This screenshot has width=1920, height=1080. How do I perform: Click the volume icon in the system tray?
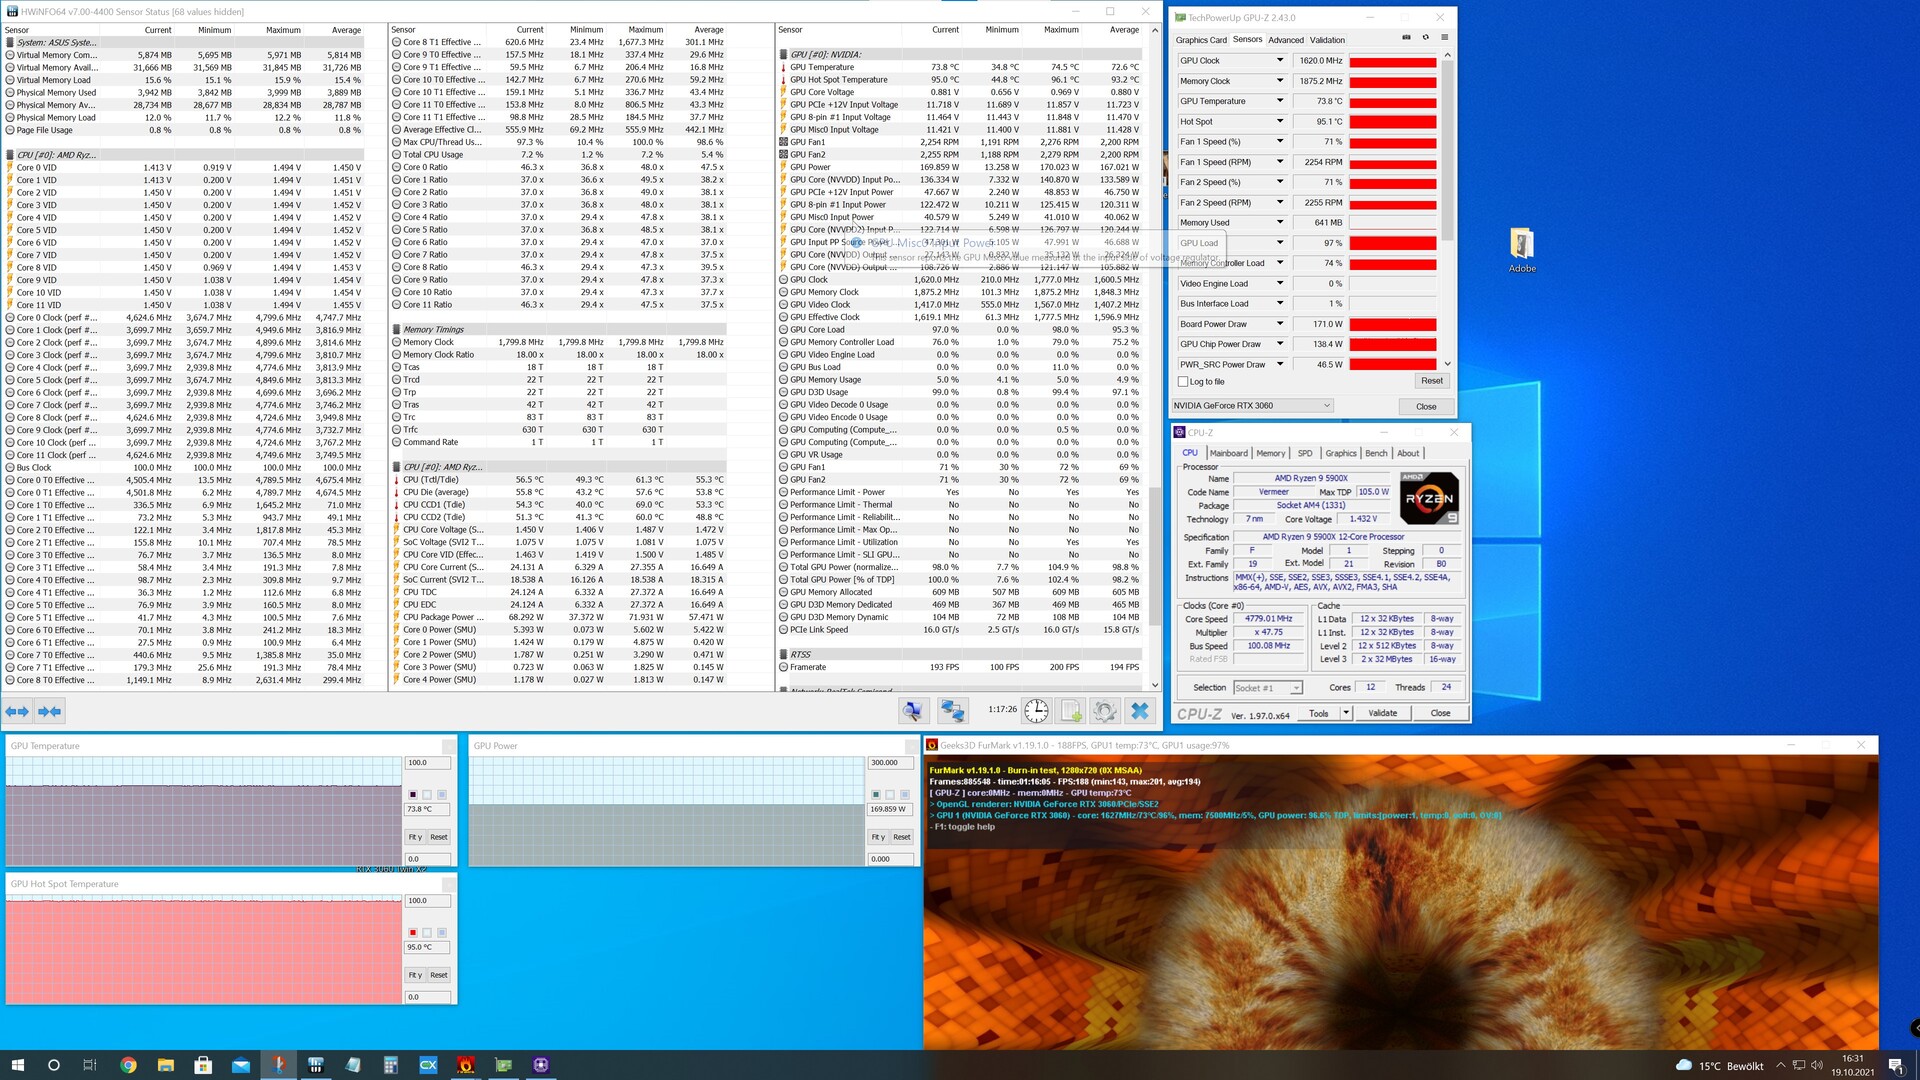[x=1817, y=1065]
